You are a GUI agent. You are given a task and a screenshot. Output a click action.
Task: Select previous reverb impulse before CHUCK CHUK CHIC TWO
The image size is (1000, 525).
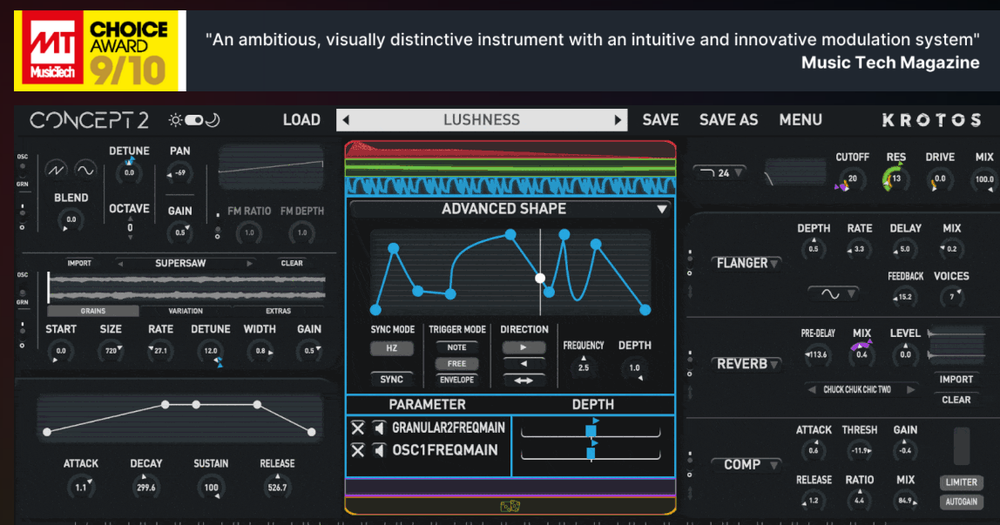click(x=812, y=390)
